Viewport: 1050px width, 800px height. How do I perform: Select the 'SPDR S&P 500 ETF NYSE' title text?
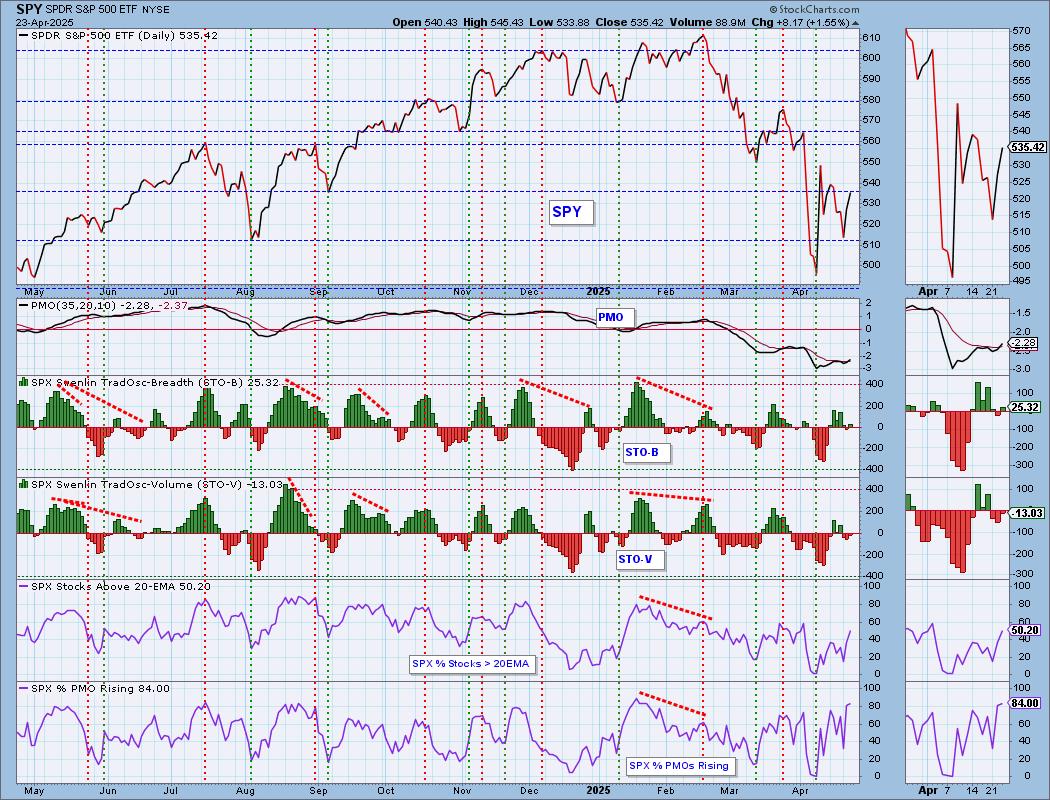pyautogui.click(x=108, y=9)
